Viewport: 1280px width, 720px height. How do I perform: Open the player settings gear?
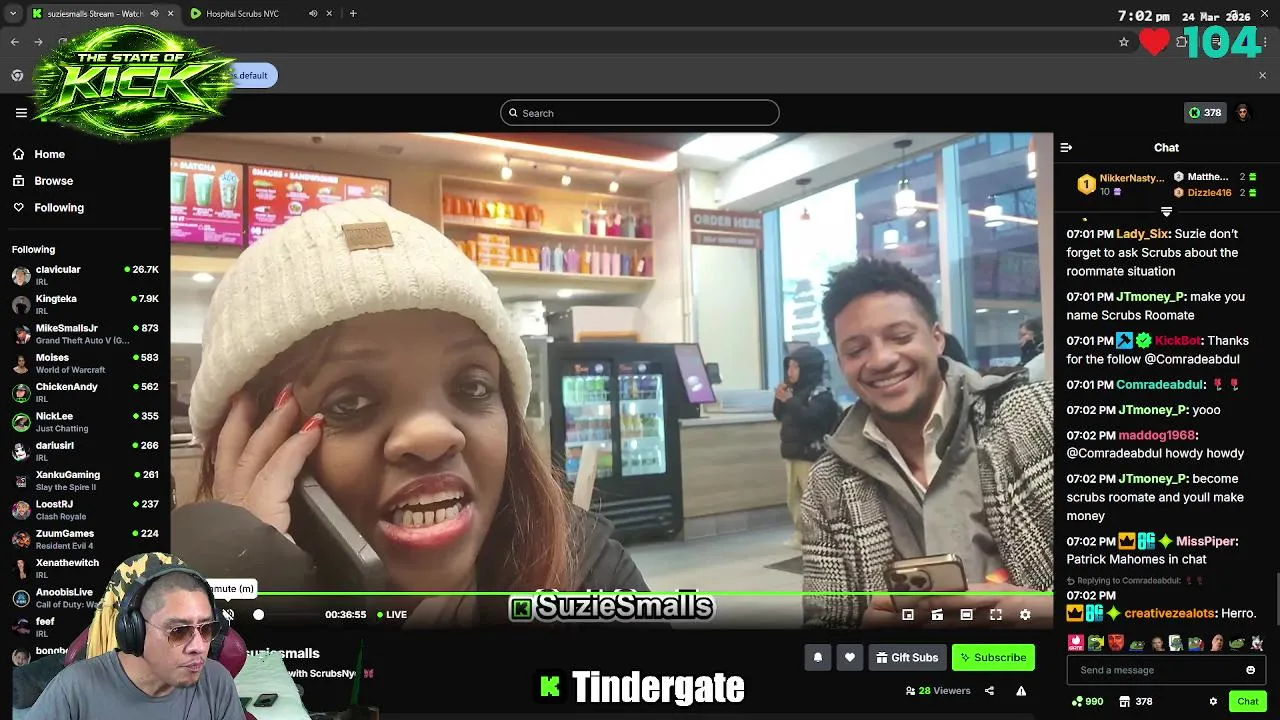1025,614
